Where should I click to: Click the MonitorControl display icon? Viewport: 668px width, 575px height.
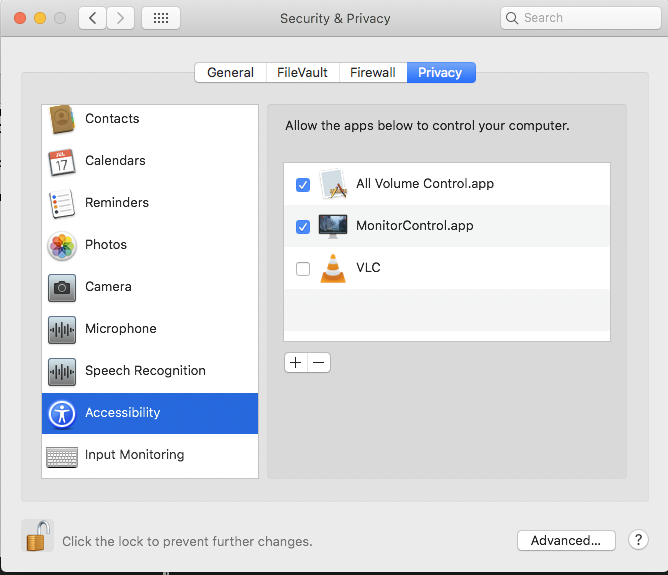pyautogui.click(x=333, y=226)
